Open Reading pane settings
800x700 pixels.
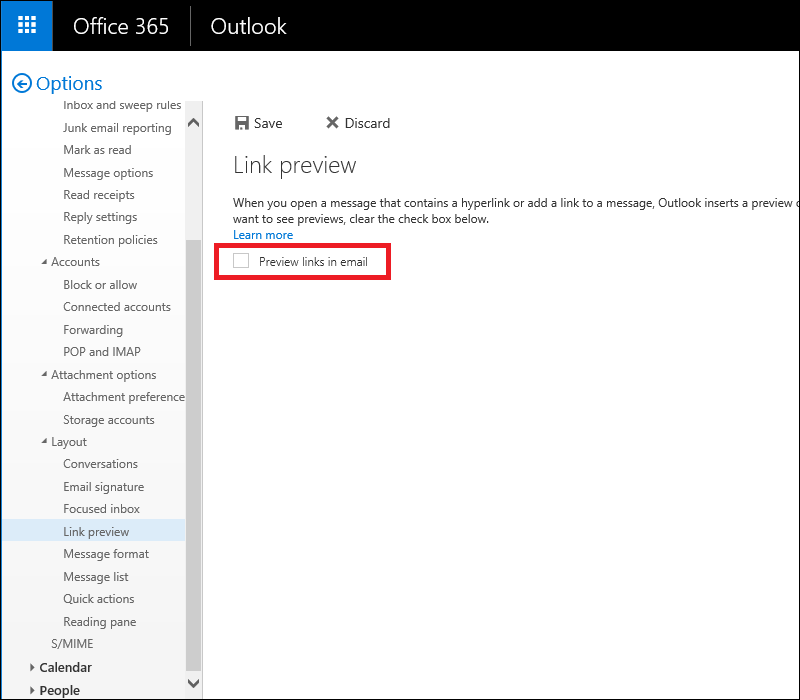tap(99, 621)
